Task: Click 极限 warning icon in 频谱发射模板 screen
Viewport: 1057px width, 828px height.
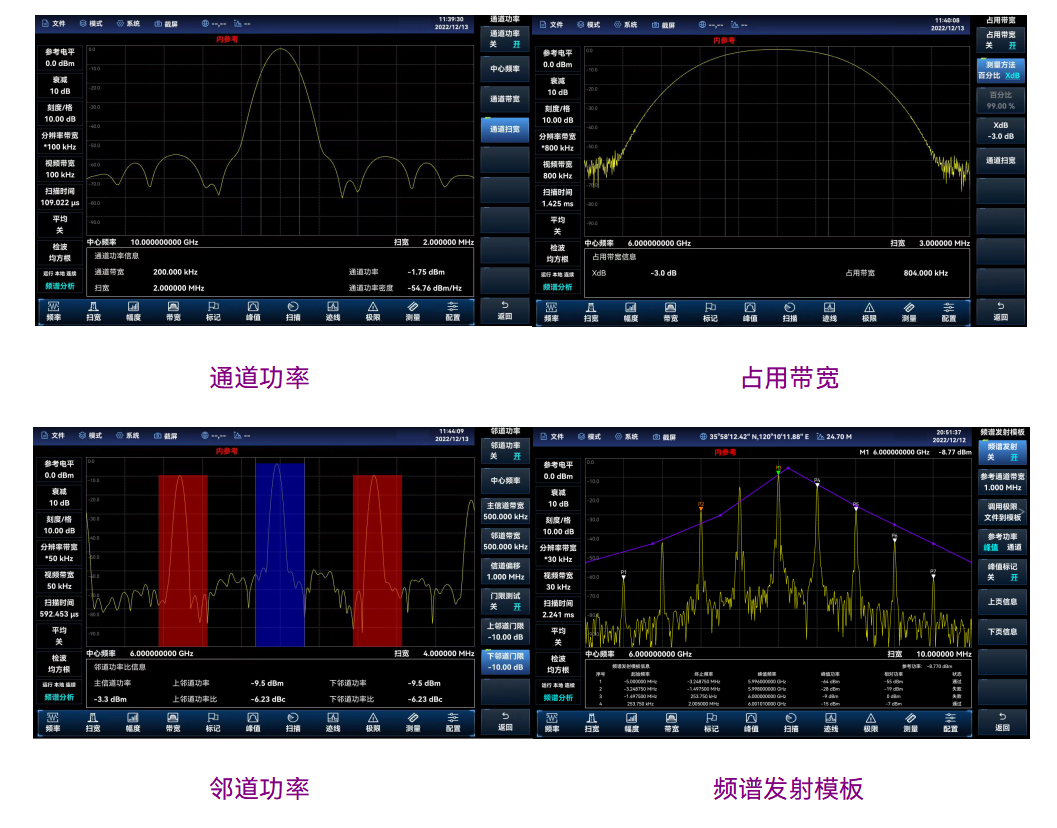Action: (870, 723)
